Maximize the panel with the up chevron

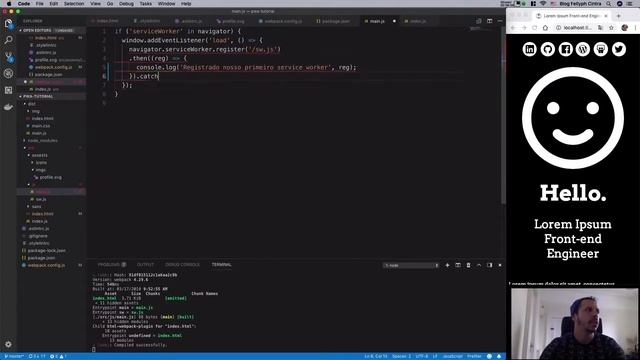[x=479, y=265]
